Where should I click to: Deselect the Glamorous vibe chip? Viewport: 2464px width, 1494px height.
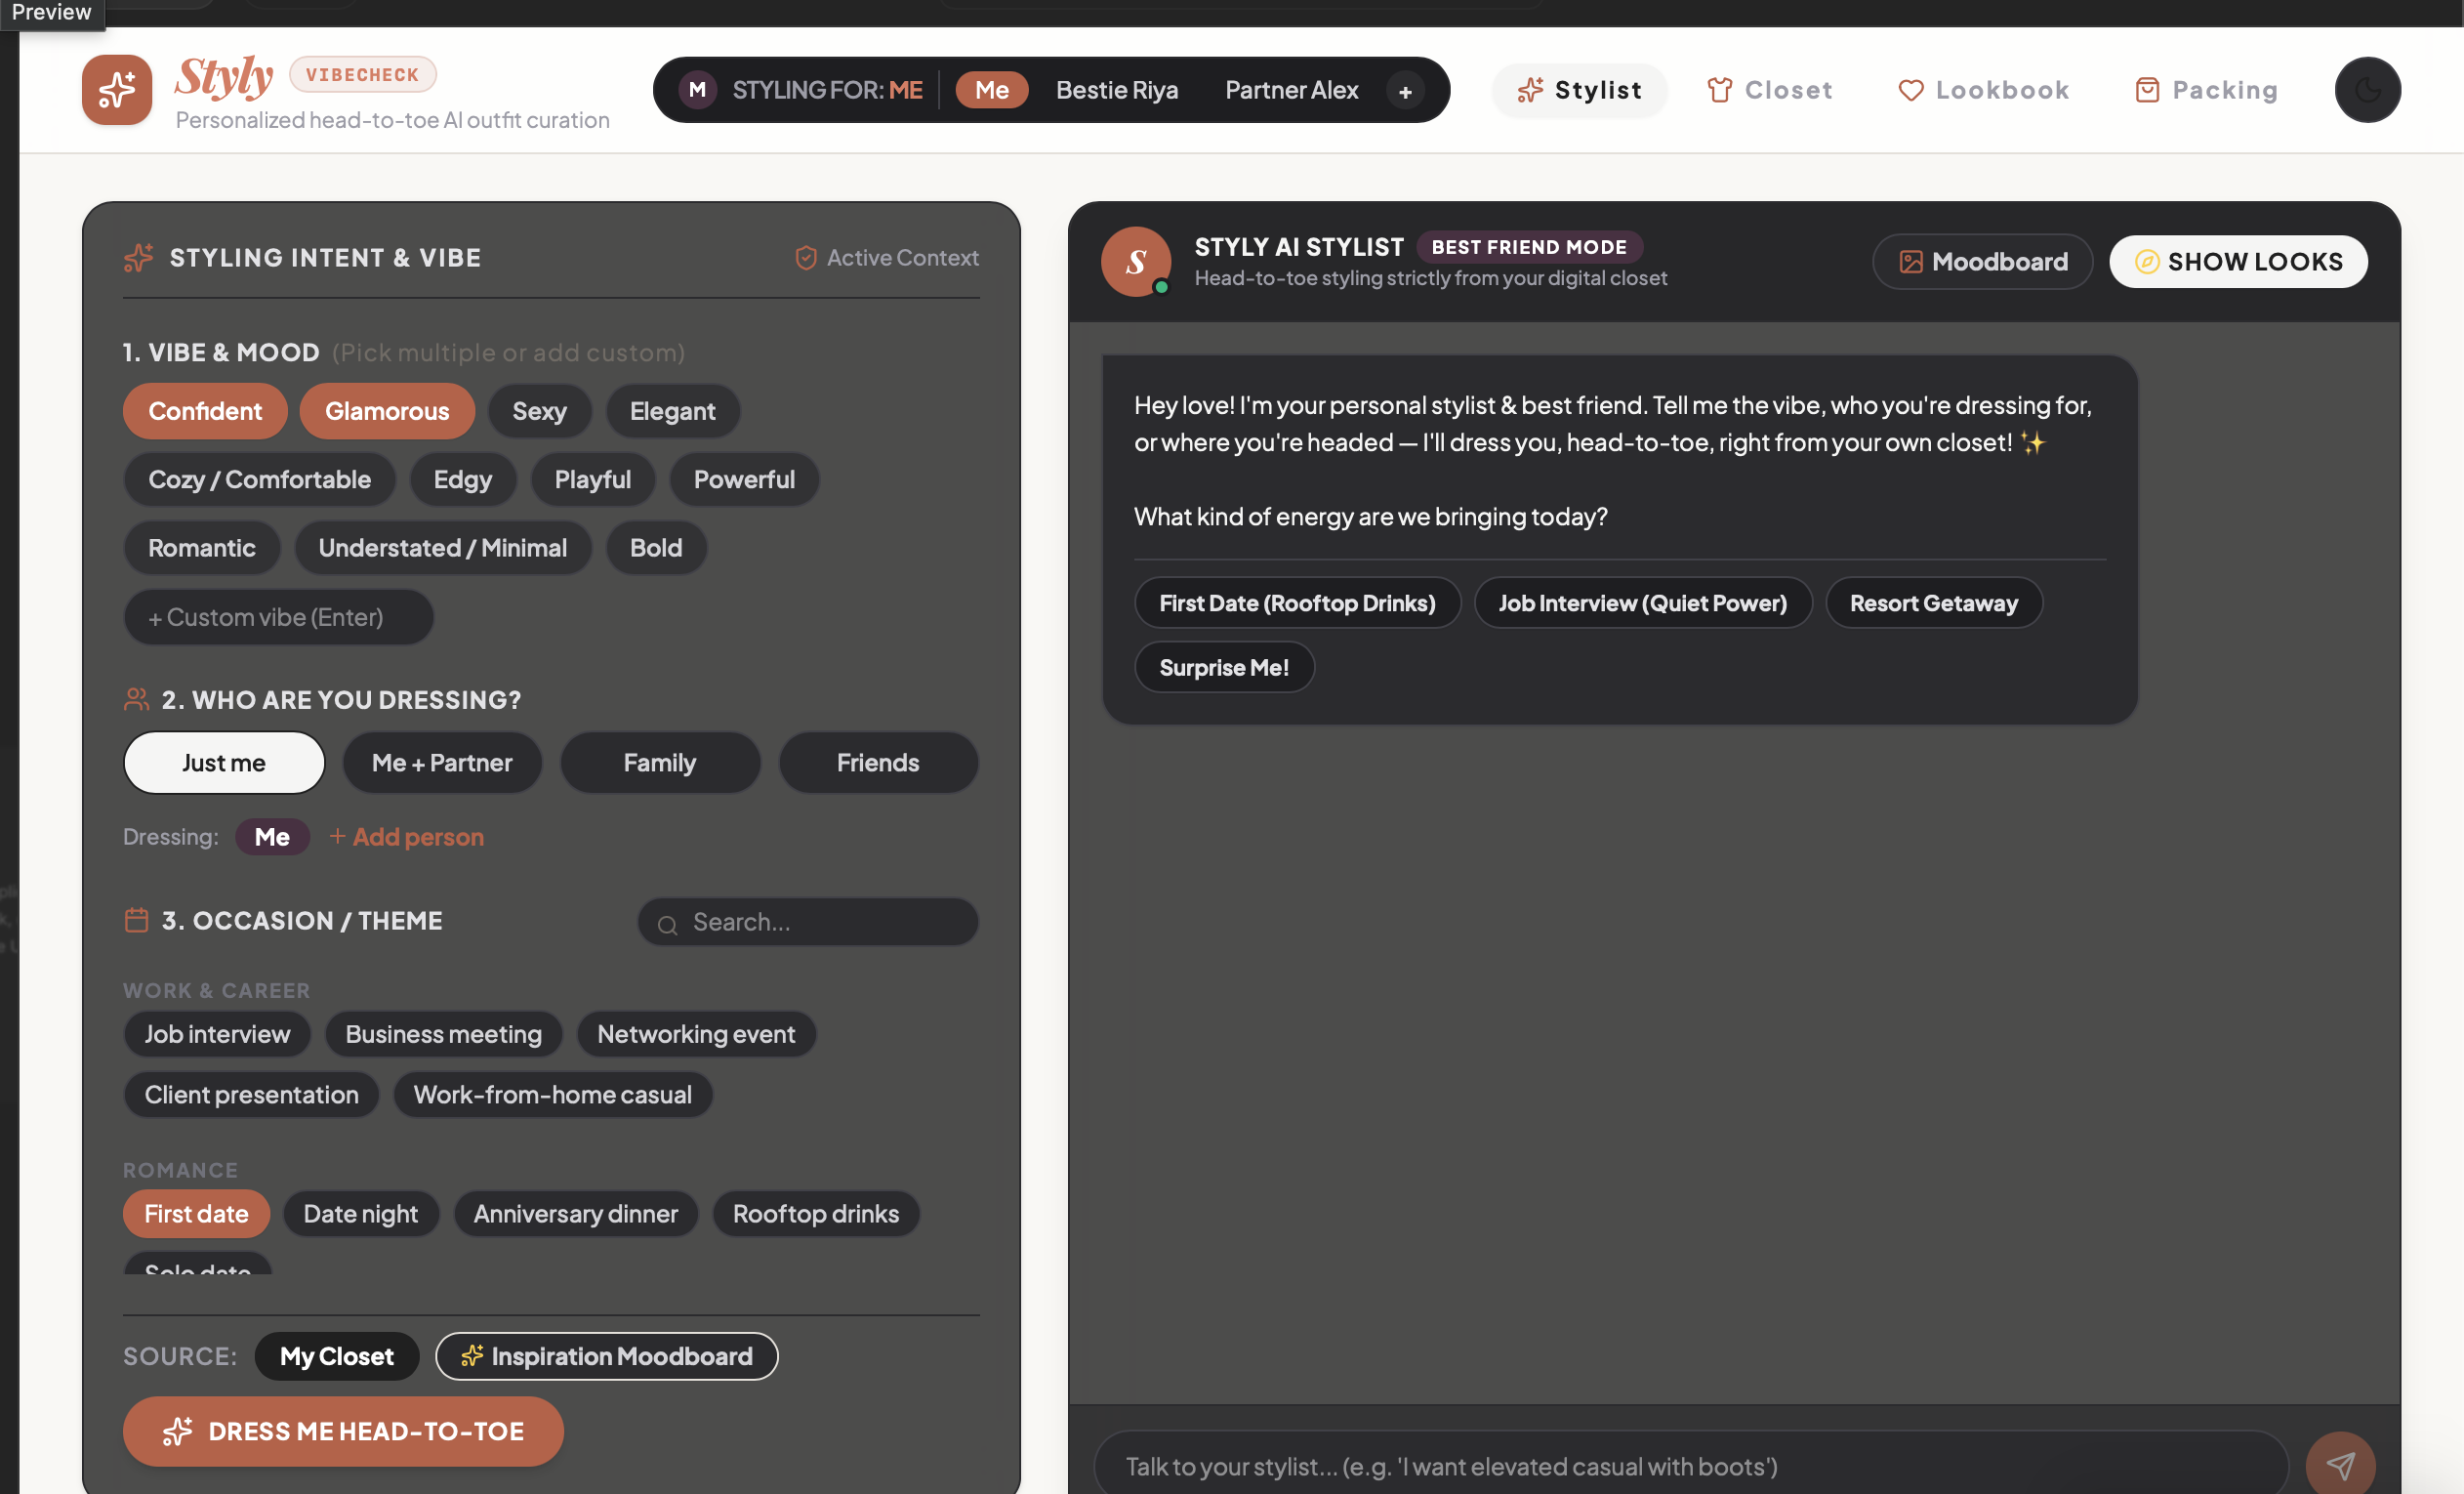[387, 411]
